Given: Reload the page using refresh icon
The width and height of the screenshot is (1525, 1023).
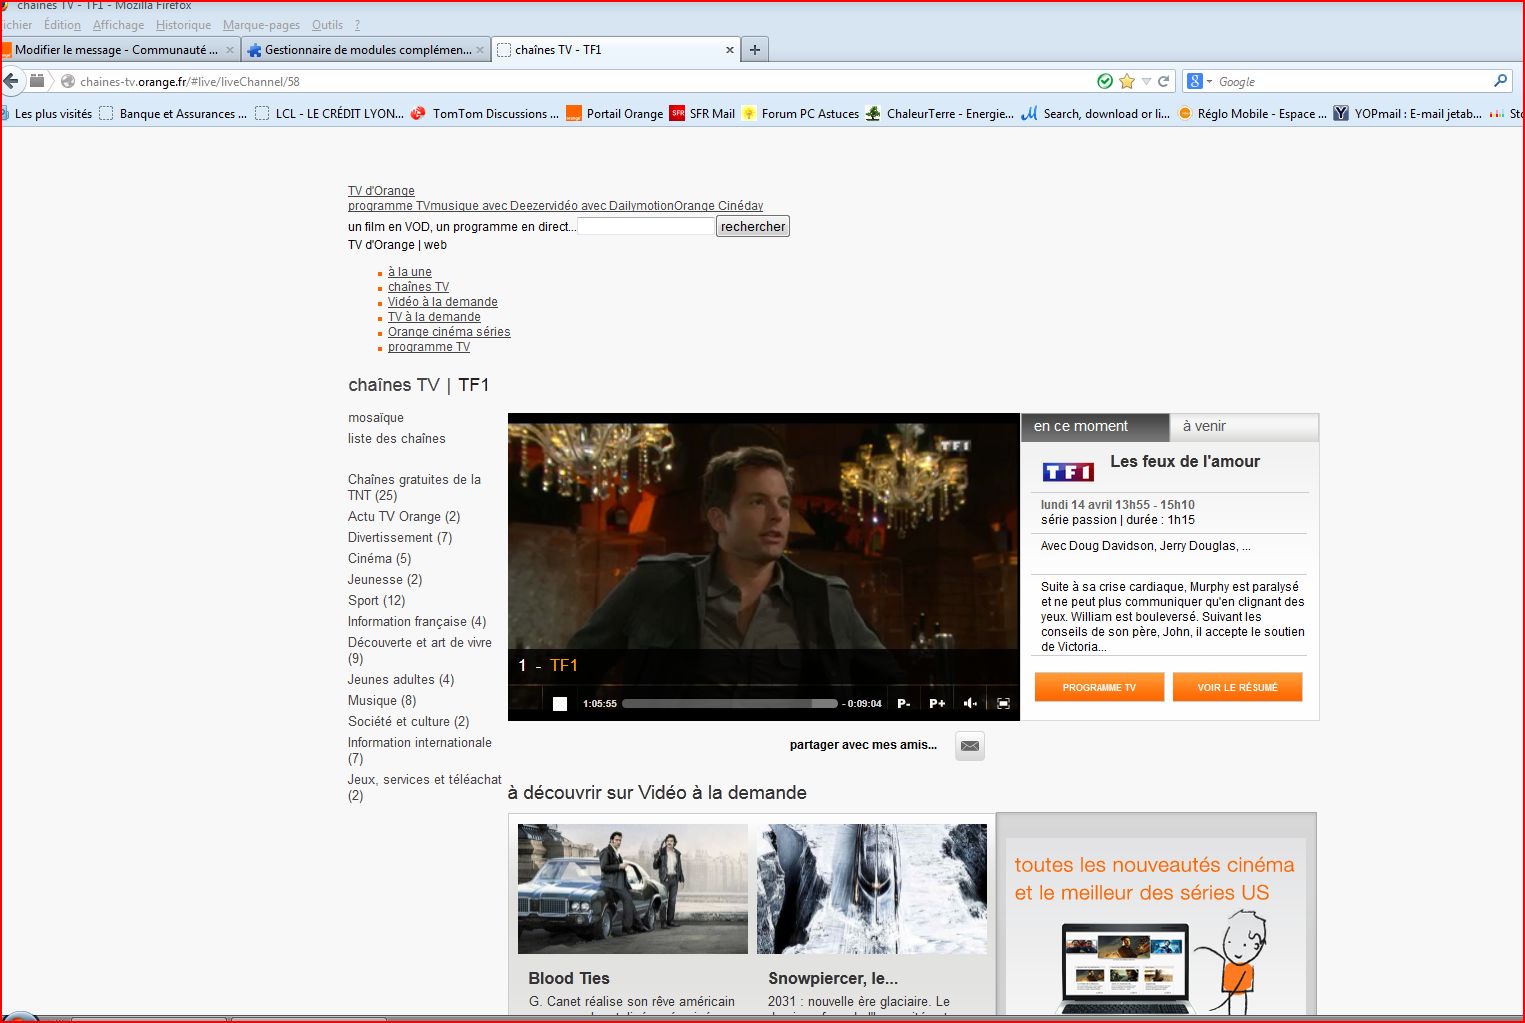Looking at the screenshot, I should coord(1164,82).
